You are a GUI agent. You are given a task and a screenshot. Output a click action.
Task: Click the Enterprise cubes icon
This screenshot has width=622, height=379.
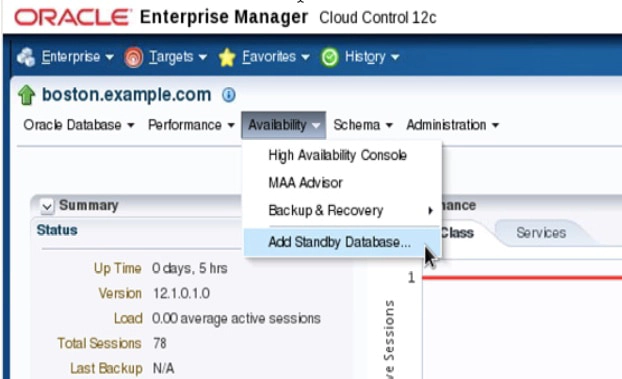click(26, 57)
